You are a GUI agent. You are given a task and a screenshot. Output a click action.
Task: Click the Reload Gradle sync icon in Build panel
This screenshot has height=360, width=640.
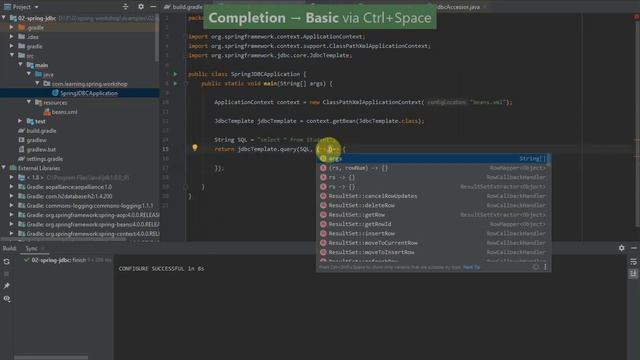[x=7, y=262]
